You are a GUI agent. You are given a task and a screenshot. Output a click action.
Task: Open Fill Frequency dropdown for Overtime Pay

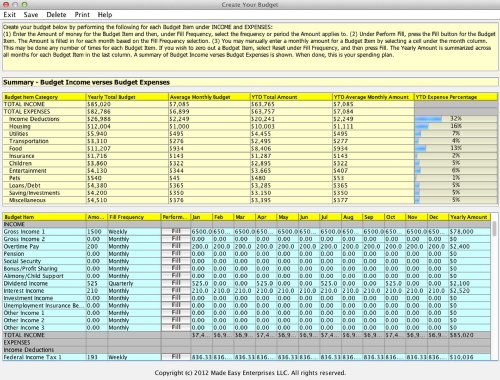point(134,246)
